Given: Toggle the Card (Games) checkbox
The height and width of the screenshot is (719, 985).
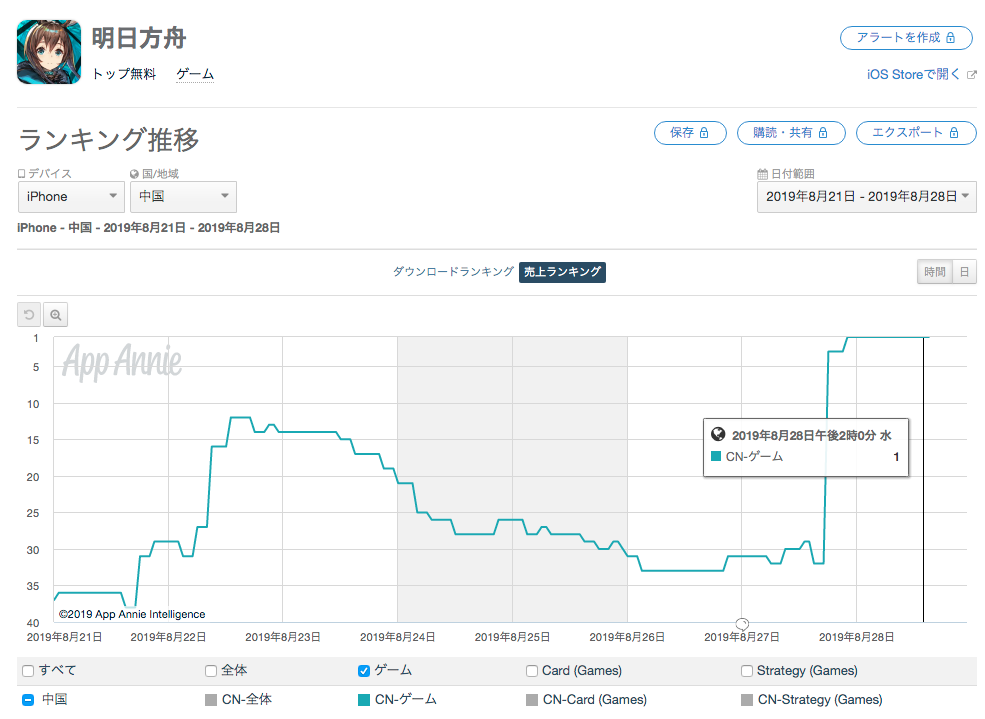Looking at the screenshot, I should (x=532, y=671).
